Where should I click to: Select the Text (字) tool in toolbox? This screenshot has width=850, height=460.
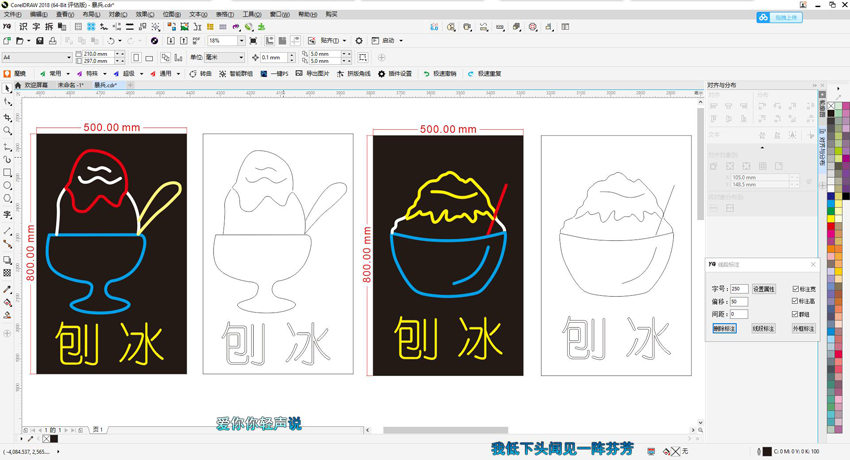pos(8,215)
